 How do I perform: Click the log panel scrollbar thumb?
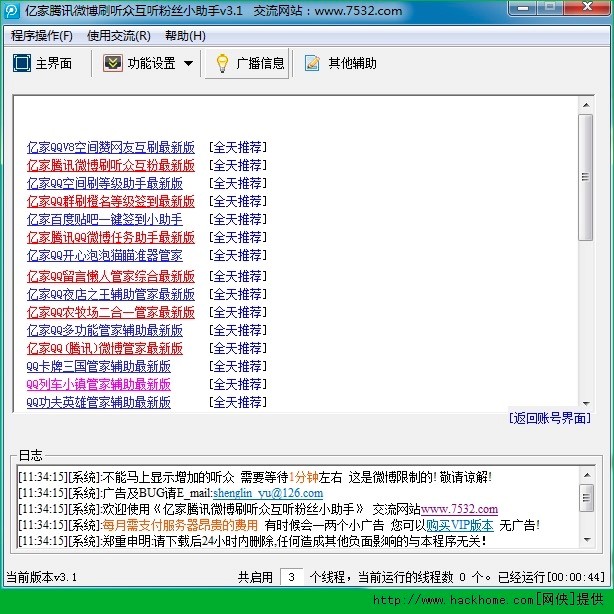[x=587, y=498]
